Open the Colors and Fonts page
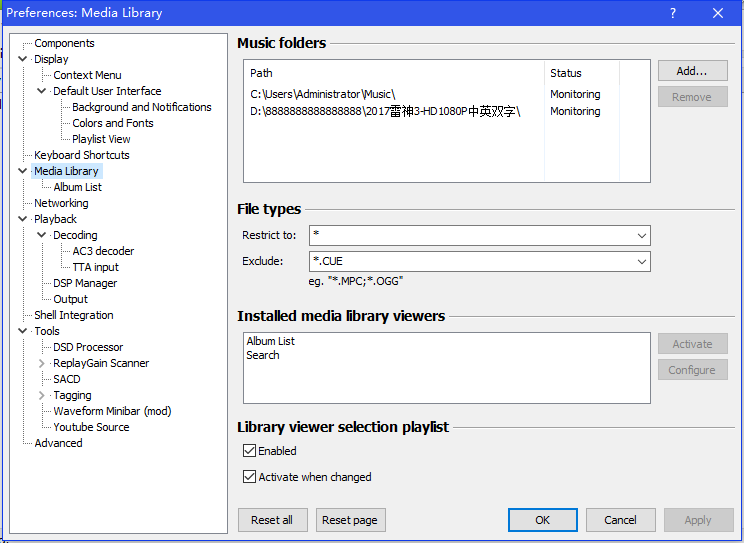744x543 pixels. point(112,123)
